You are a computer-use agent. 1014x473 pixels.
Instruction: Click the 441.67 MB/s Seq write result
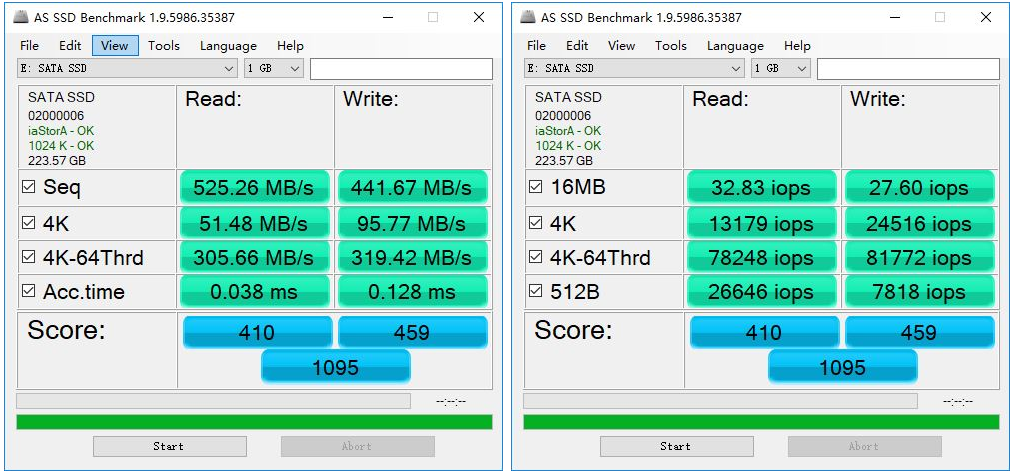click(x=412, y=188)
